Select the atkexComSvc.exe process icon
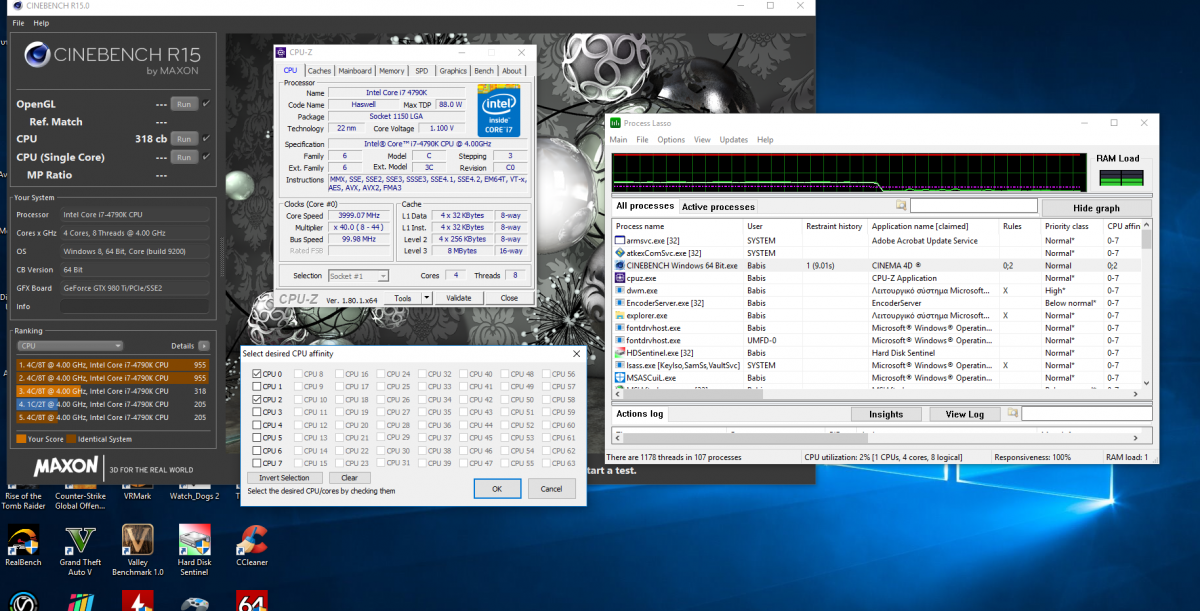 tap(619, 253)
